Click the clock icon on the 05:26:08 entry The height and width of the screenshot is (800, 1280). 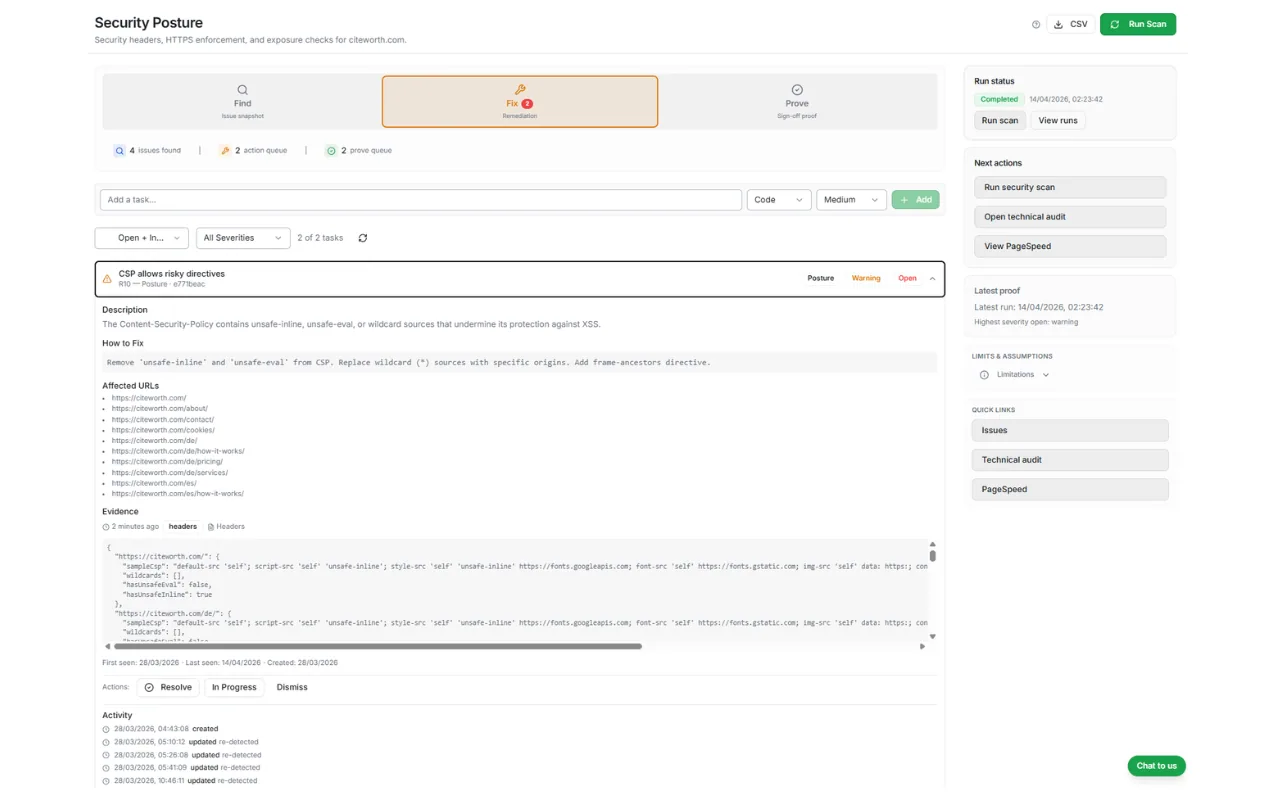106,755
